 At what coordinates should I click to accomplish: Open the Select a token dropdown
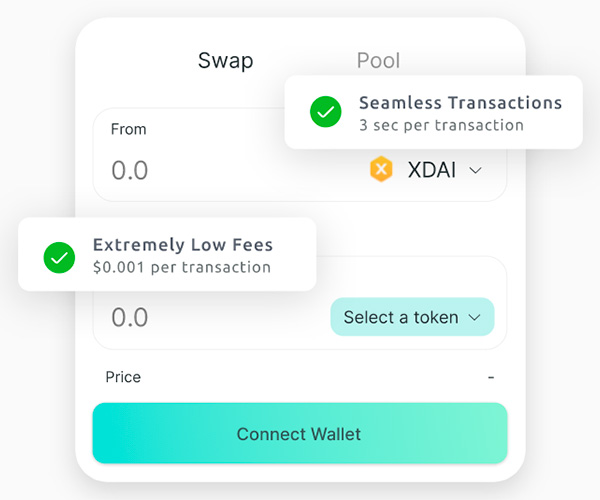411,317
